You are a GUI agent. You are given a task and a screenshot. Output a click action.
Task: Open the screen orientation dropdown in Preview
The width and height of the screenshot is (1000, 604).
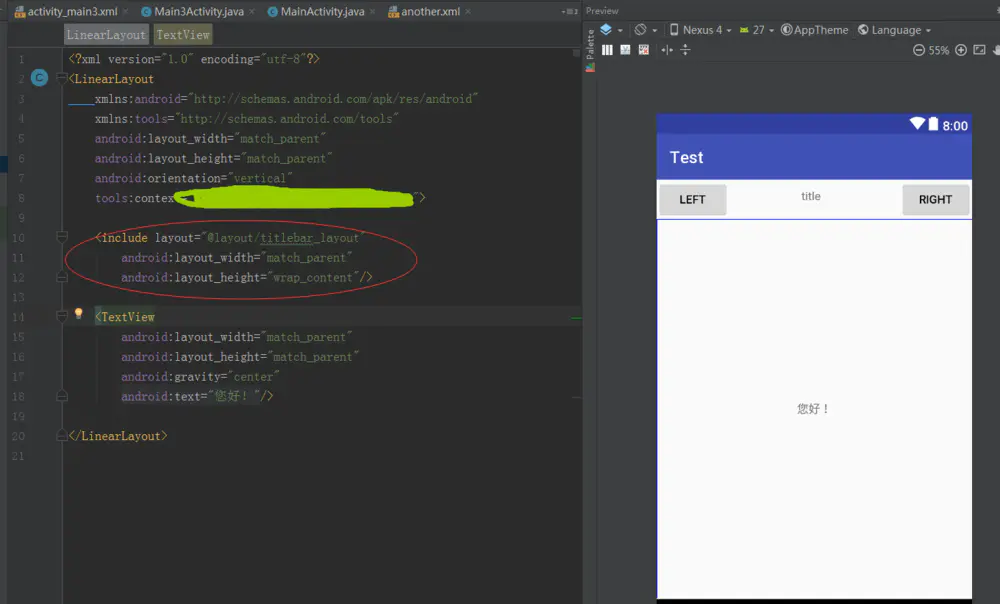point(645,29)
